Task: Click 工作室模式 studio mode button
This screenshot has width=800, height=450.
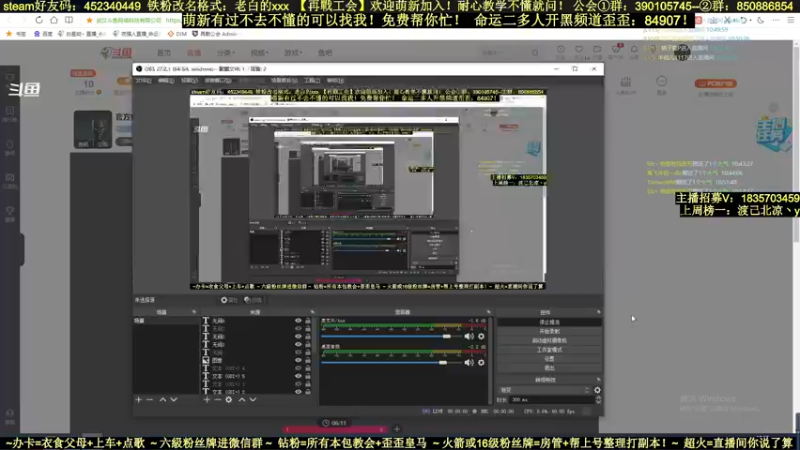Action: (x=549, y=350)
